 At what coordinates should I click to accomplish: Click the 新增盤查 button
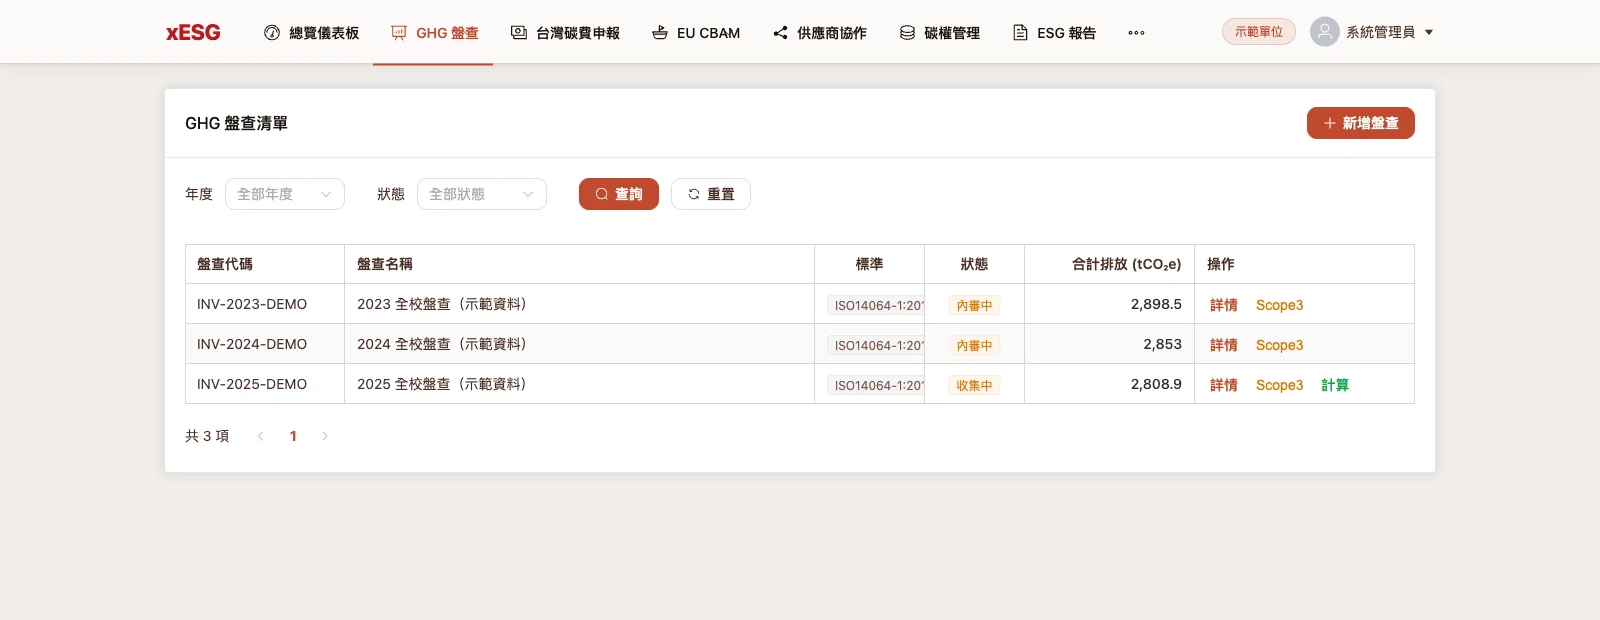click(x=1361, y=123)
